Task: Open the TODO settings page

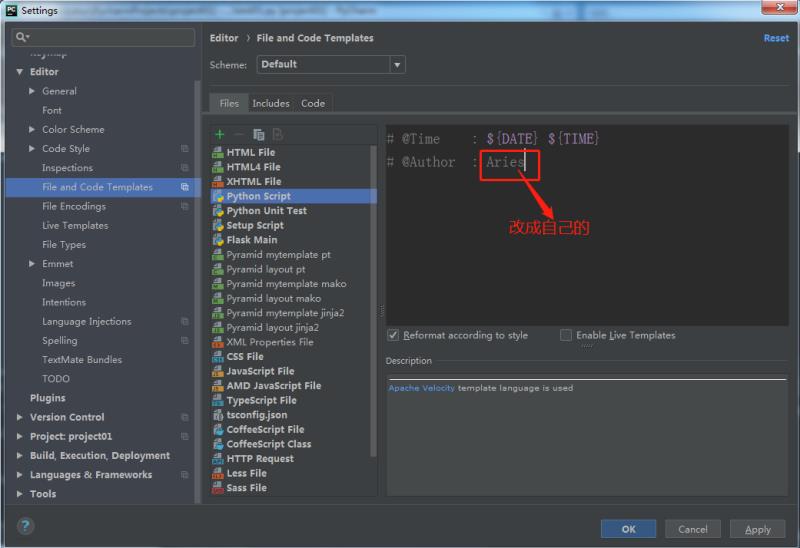Action: coord(56,379)
